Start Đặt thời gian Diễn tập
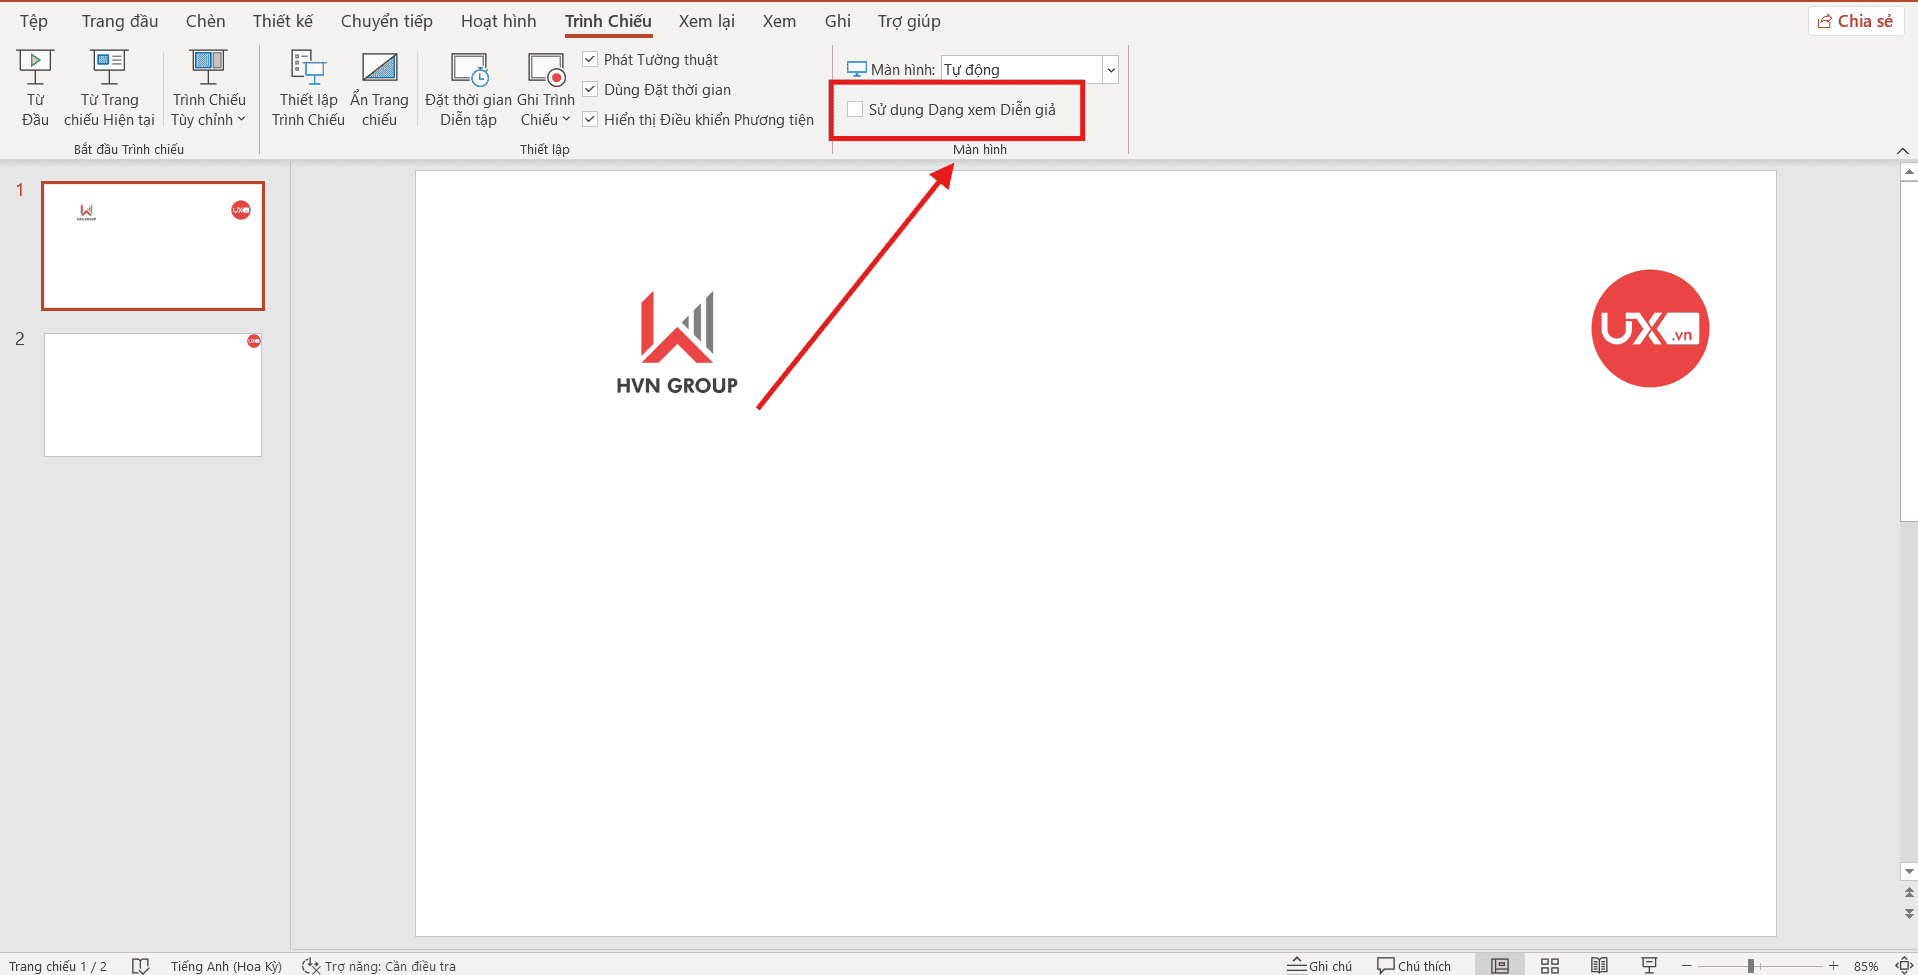The width and height of the screenshot is (1918, 975). (467, 88)
